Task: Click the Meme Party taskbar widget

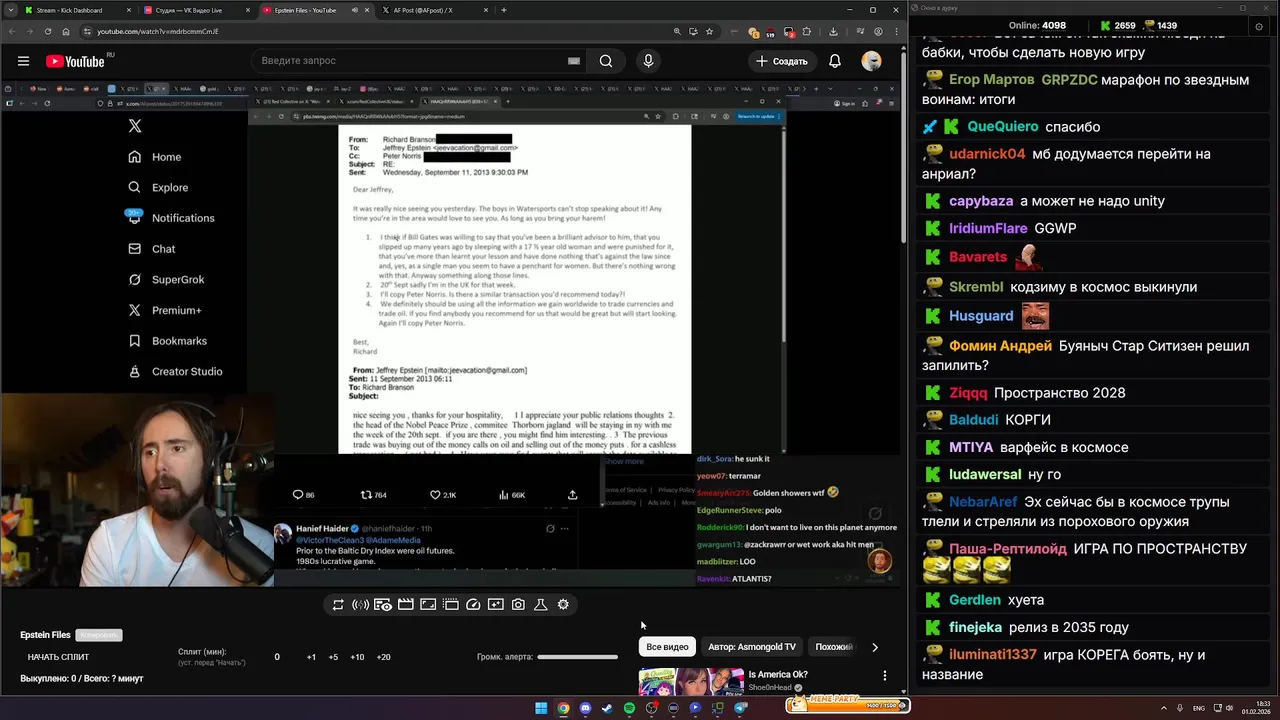Action: click(848, 704)
